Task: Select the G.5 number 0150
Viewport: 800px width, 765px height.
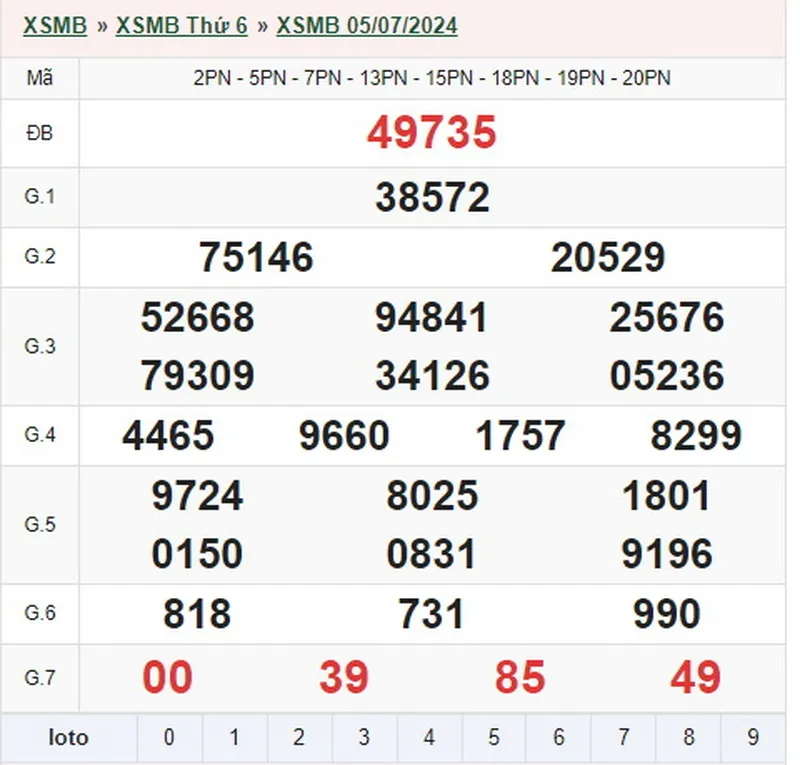Action: (x=197, y=554)
